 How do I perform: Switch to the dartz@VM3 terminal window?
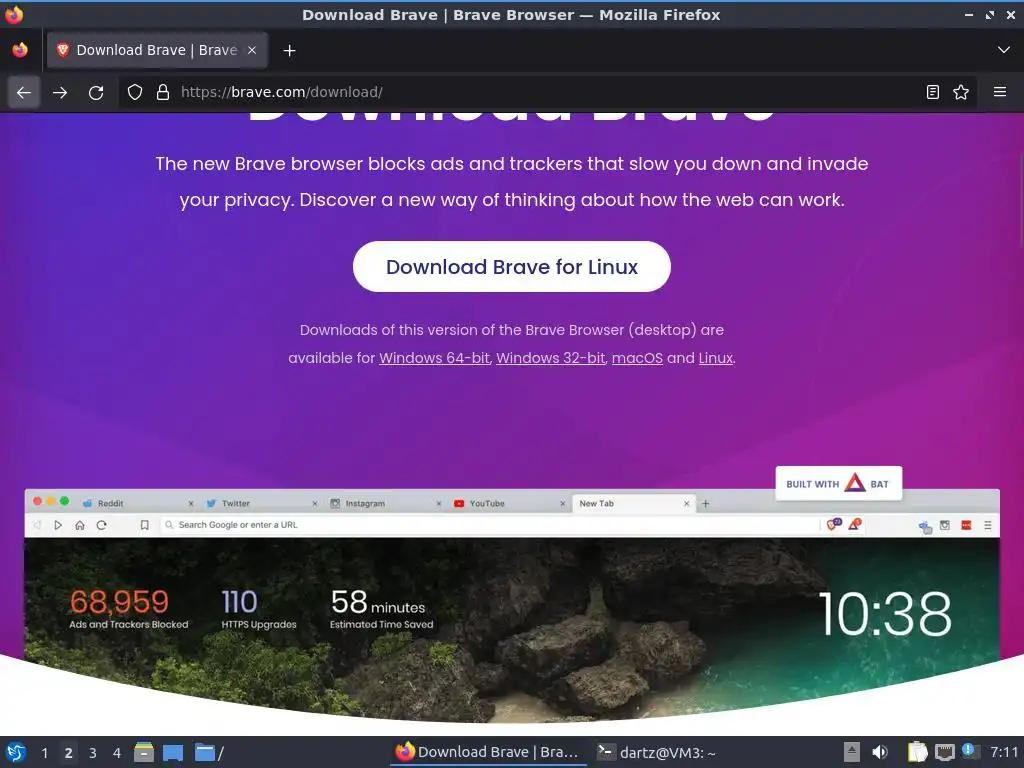[x=656, y=752]
